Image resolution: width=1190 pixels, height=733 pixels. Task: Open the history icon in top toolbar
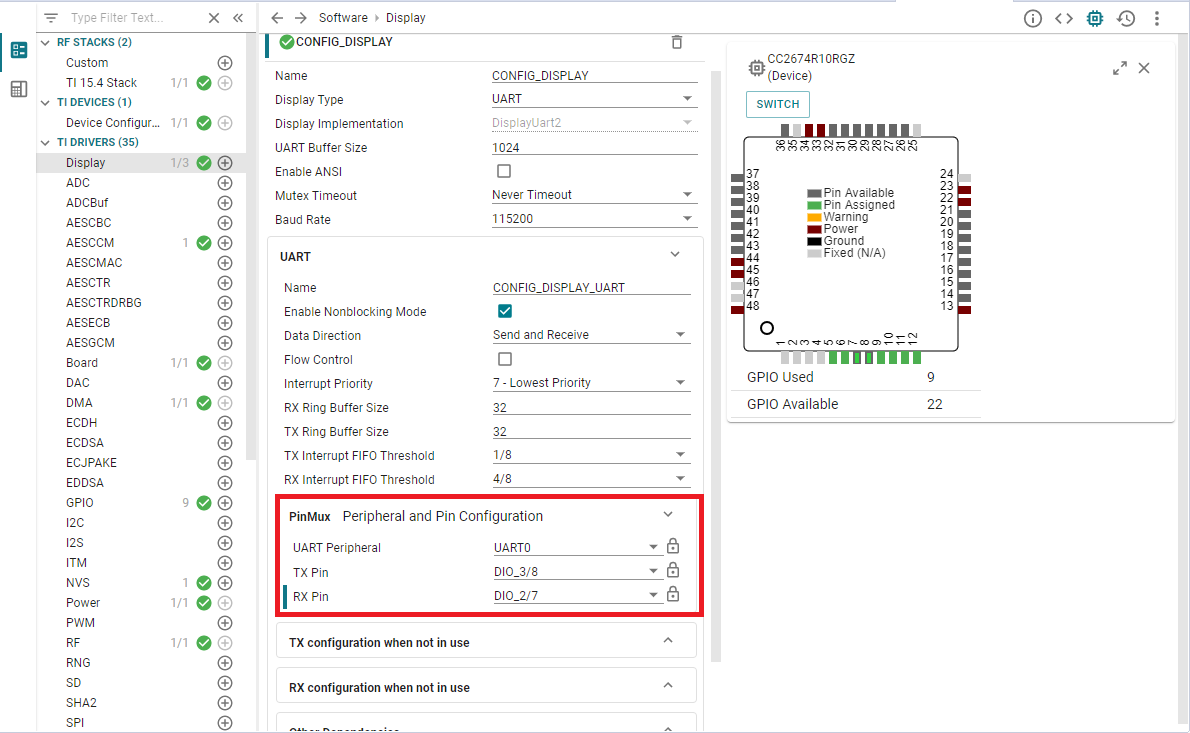pos(1126,18)
